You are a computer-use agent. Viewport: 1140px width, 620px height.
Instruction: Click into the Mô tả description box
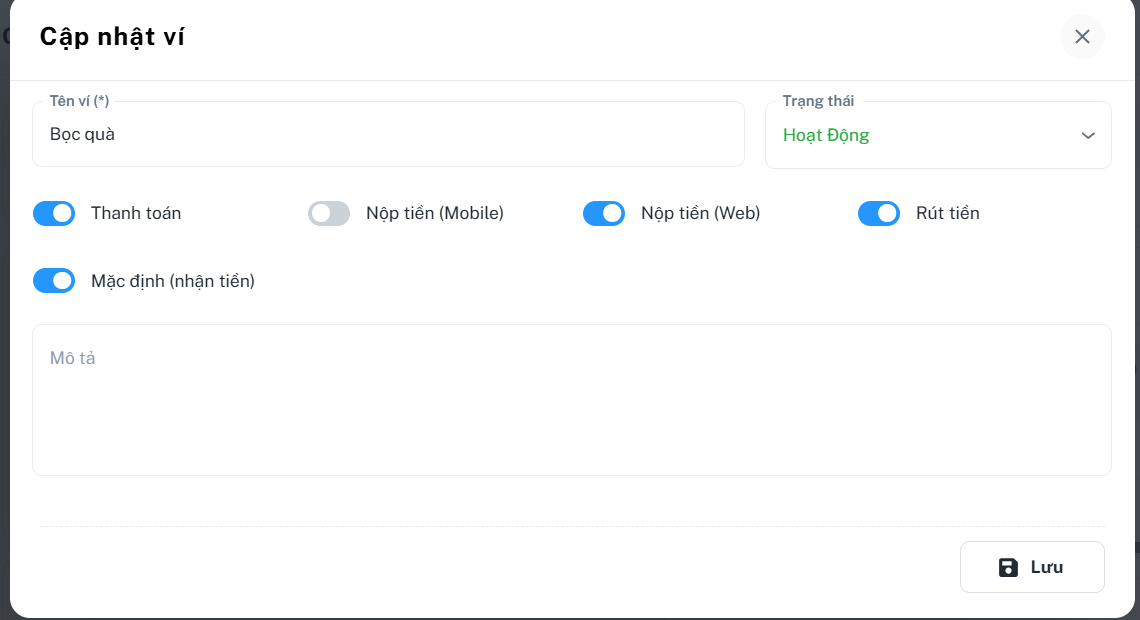pyautogui.click(x=571, y=400)
